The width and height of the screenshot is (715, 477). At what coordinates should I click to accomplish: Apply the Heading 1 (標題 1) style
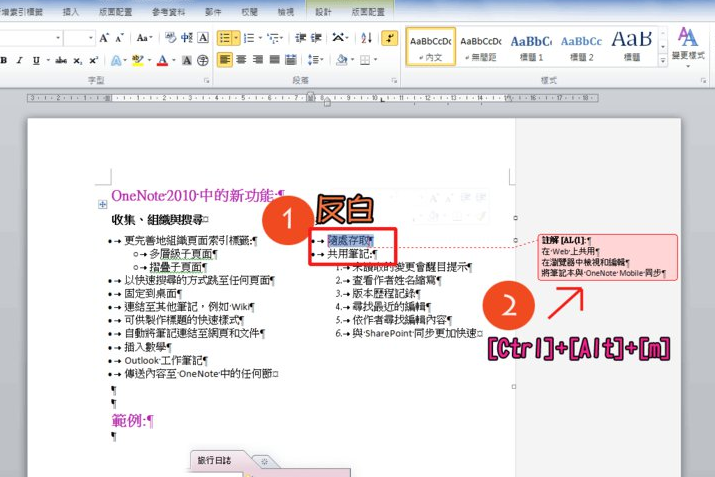(531, 47)
